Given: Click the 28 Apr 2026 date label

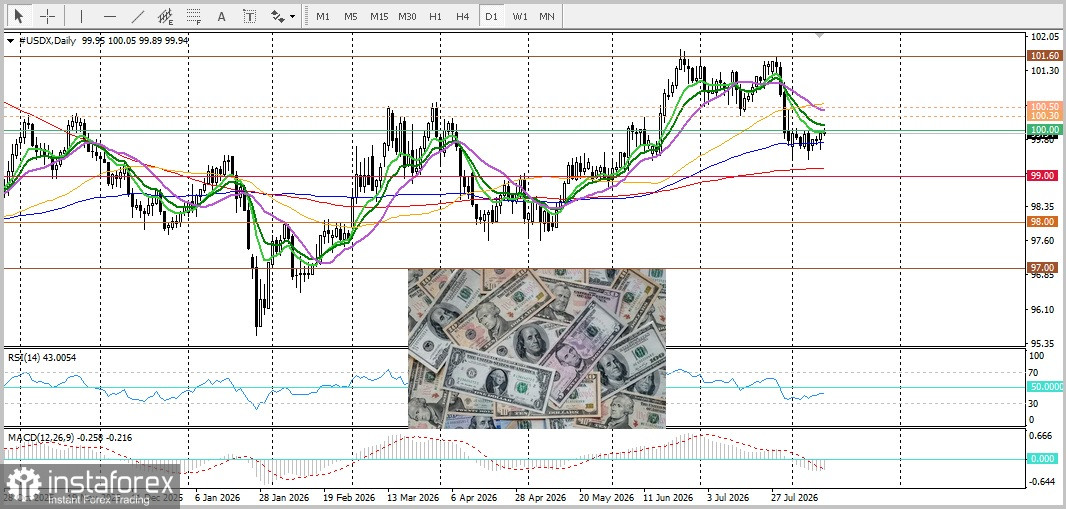Looking at the screenshot, I should click(540, 497).
